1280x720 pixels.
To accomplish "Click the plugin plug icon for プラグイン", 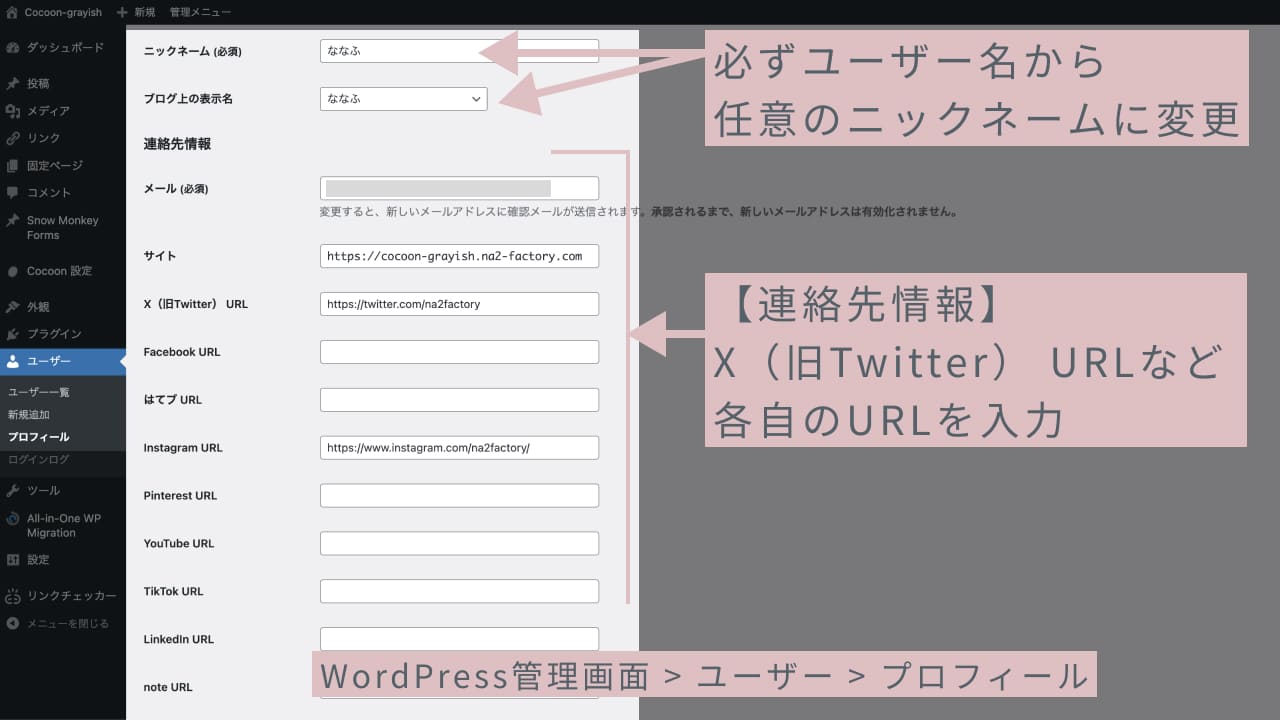I will coord(13,334).
